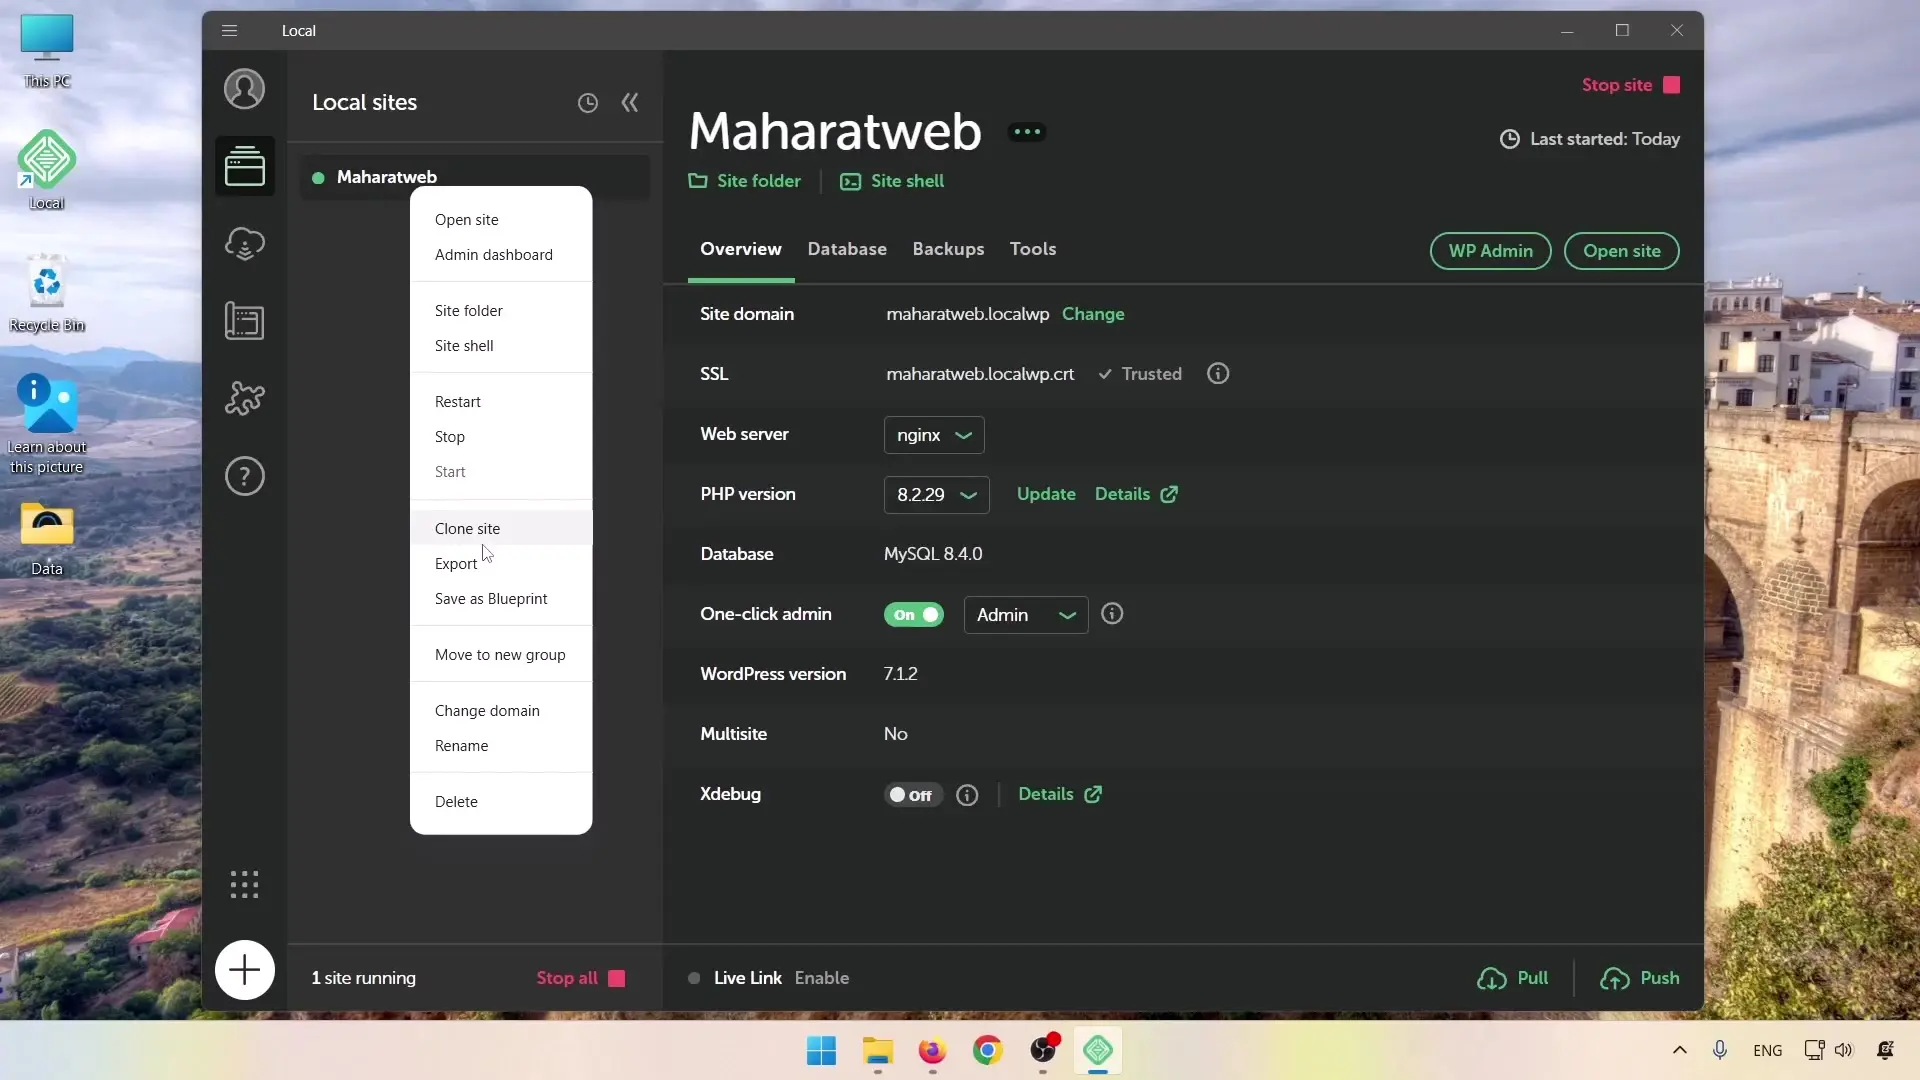Viewport: 1920px width, 1080px height.
Task: Open the Windows Start menu
Action: tap(821, 1050)
